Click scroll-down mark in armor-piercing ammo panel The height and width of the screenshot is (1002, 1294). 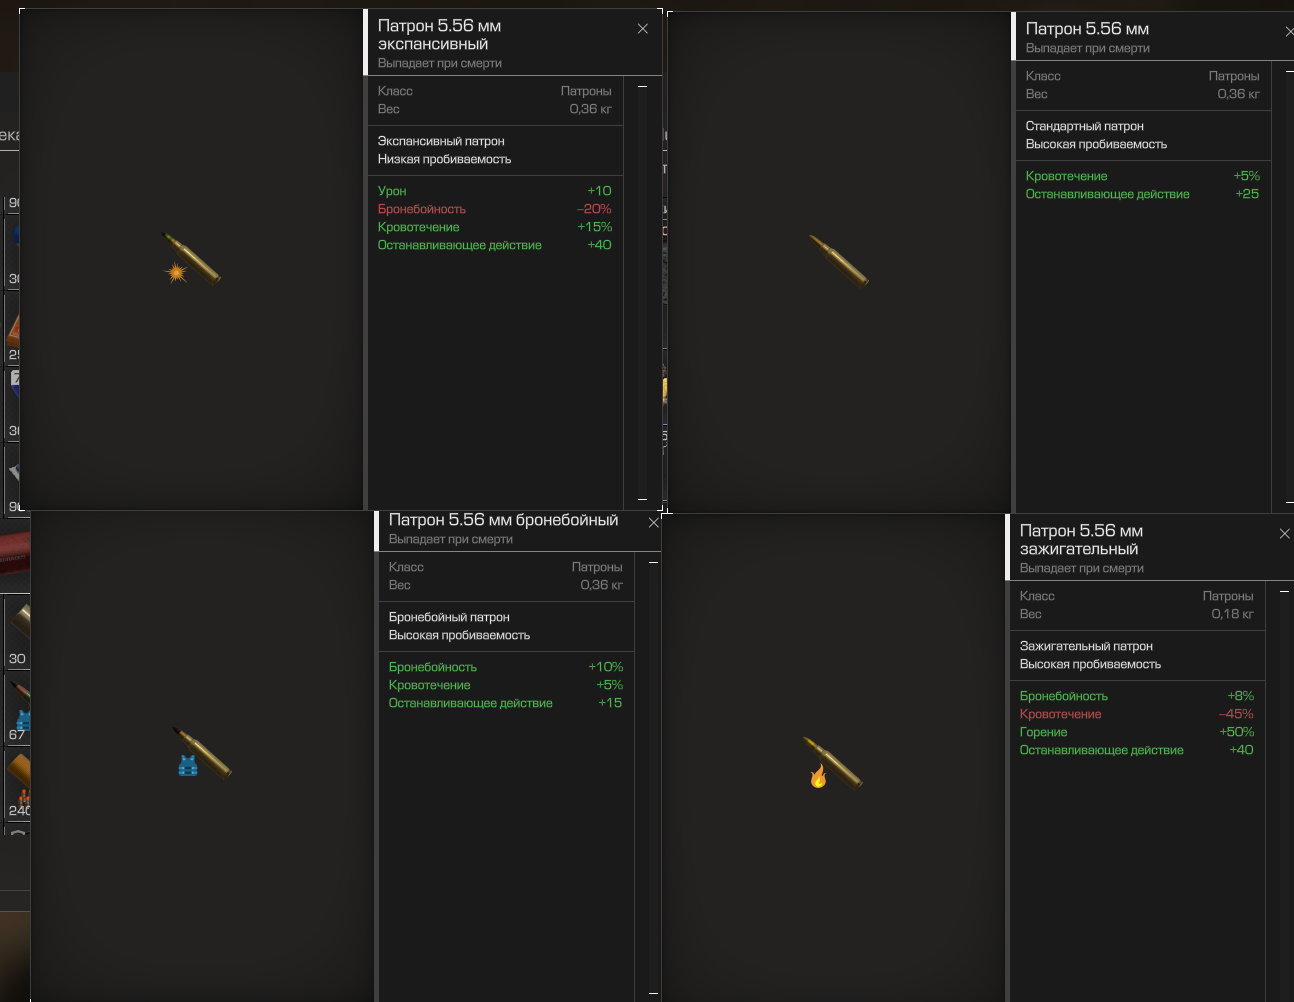(x=653, y=993)
